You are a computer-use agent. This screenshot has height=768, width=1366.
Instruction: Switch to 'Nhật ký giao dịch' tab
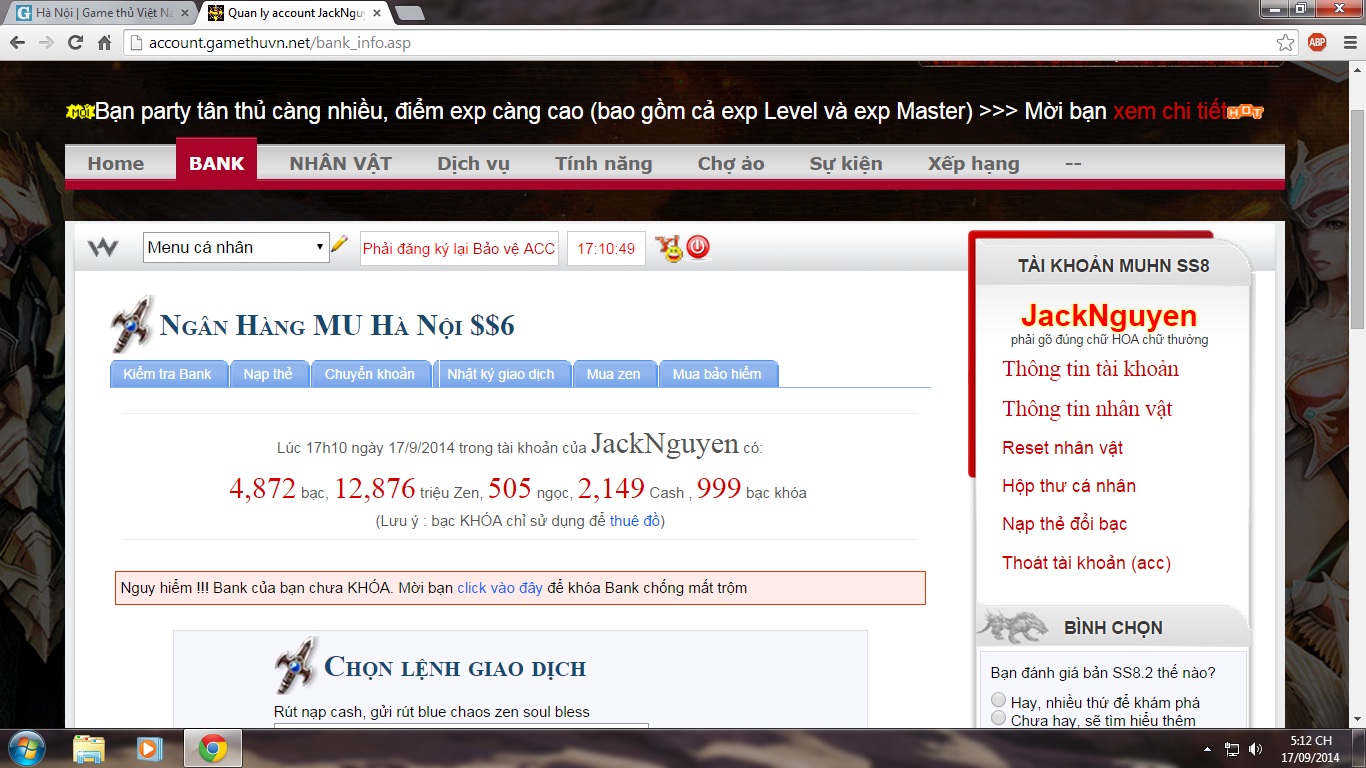(500, 374)
